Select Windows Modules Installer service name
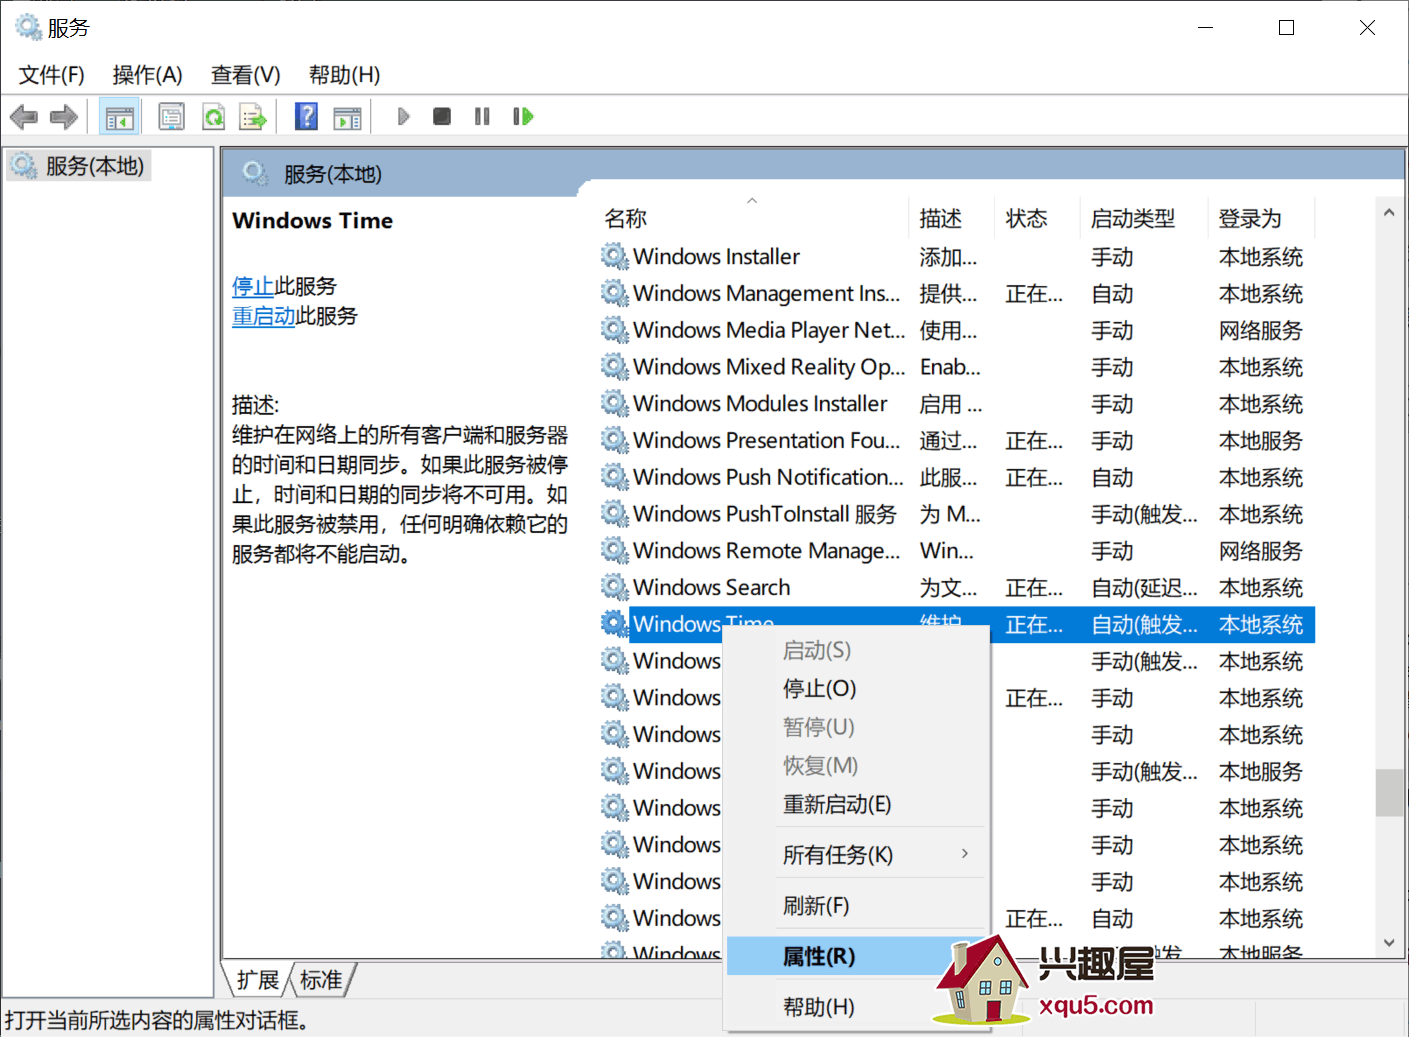The height and width of the screenshot is (1037, 1409). coord(760,404)
